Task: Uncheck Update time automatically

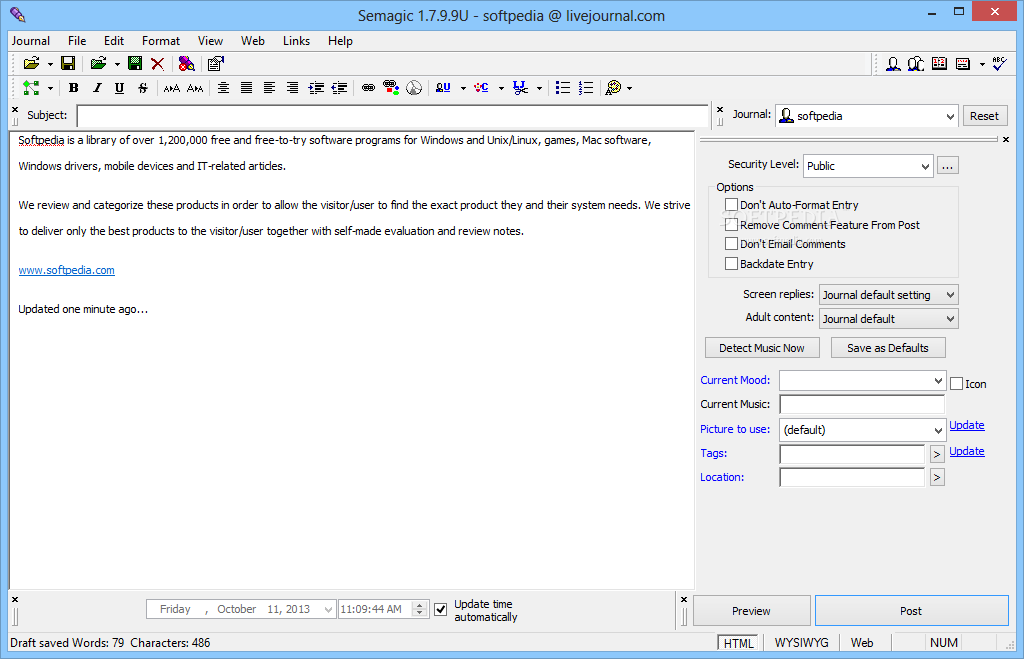Action: pos(441,609)
